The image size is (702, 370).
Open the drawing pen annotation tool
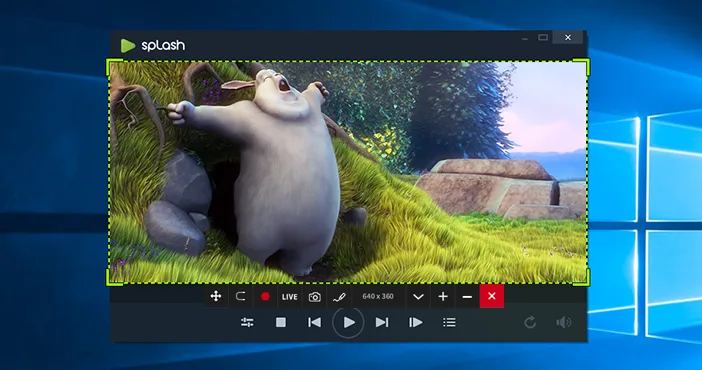pyautogui.click(x=339, y=297)
